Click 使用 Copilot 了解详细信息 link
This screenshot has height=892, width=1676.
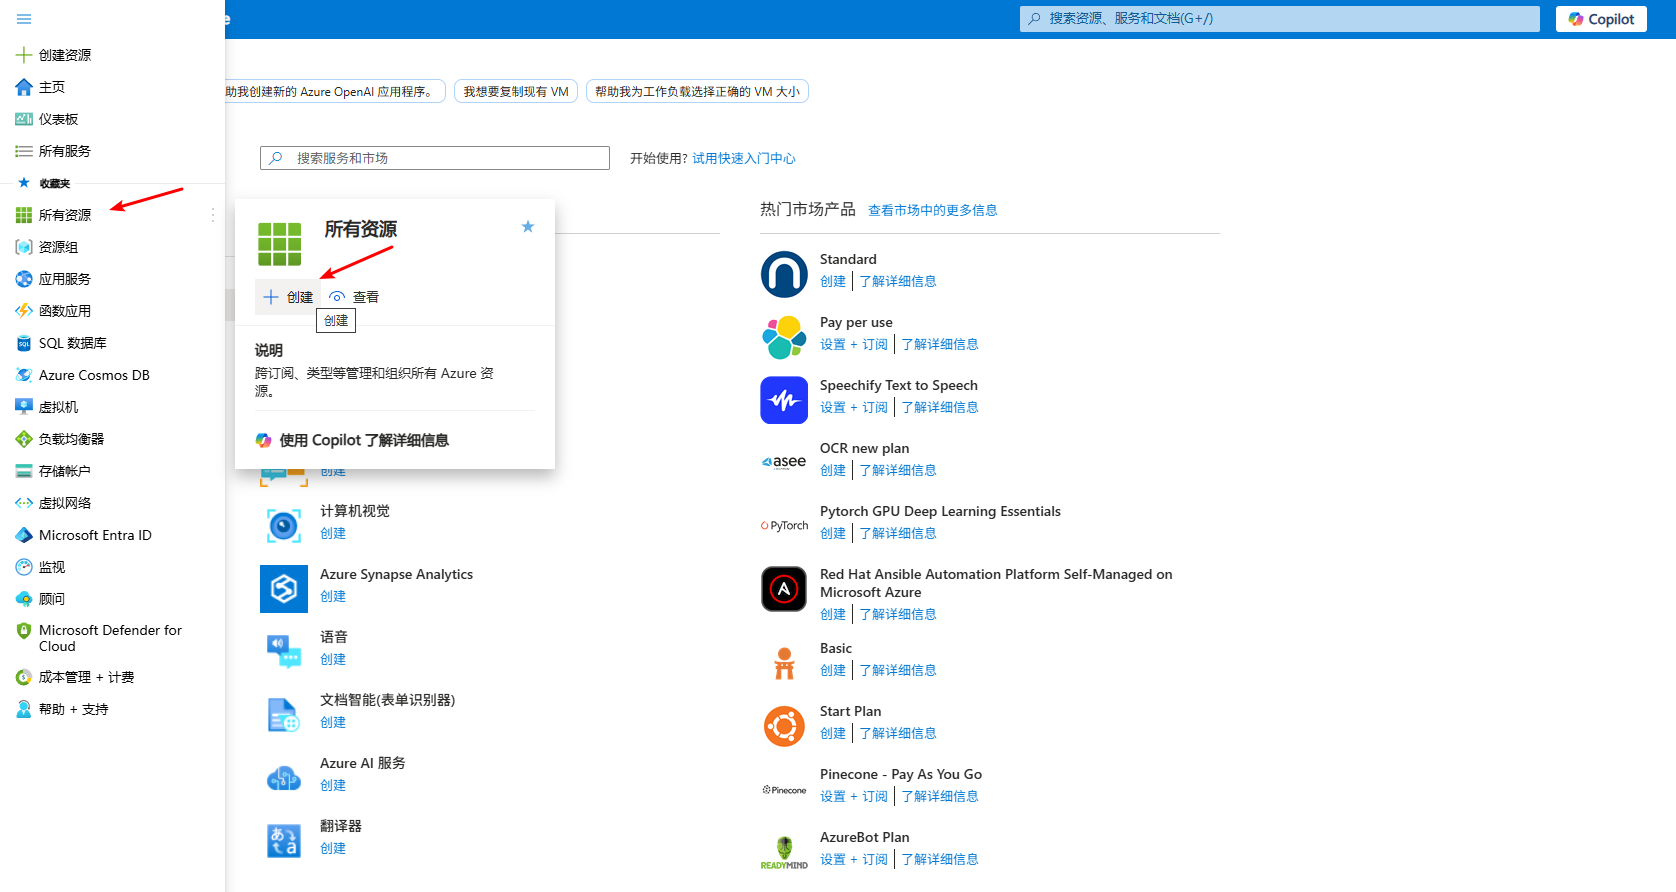click(352, 440)
